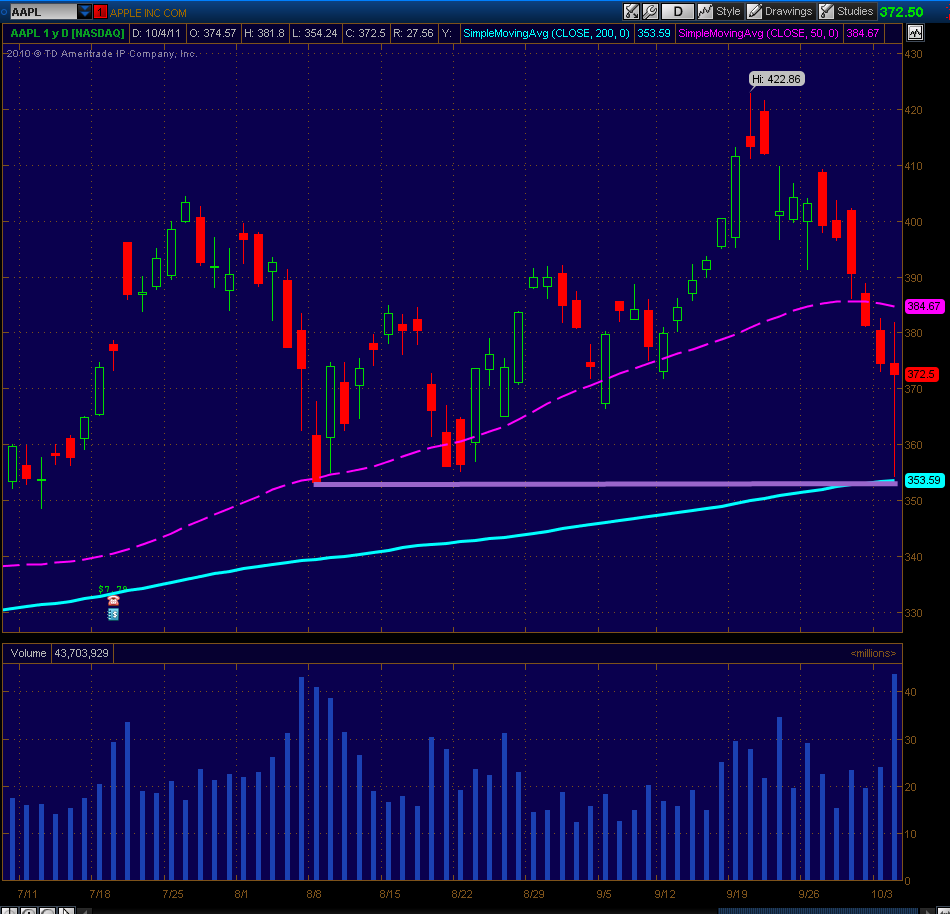Open the chart settings wrench icon
This screenshot has height=914, width=950.
point(650,12)
